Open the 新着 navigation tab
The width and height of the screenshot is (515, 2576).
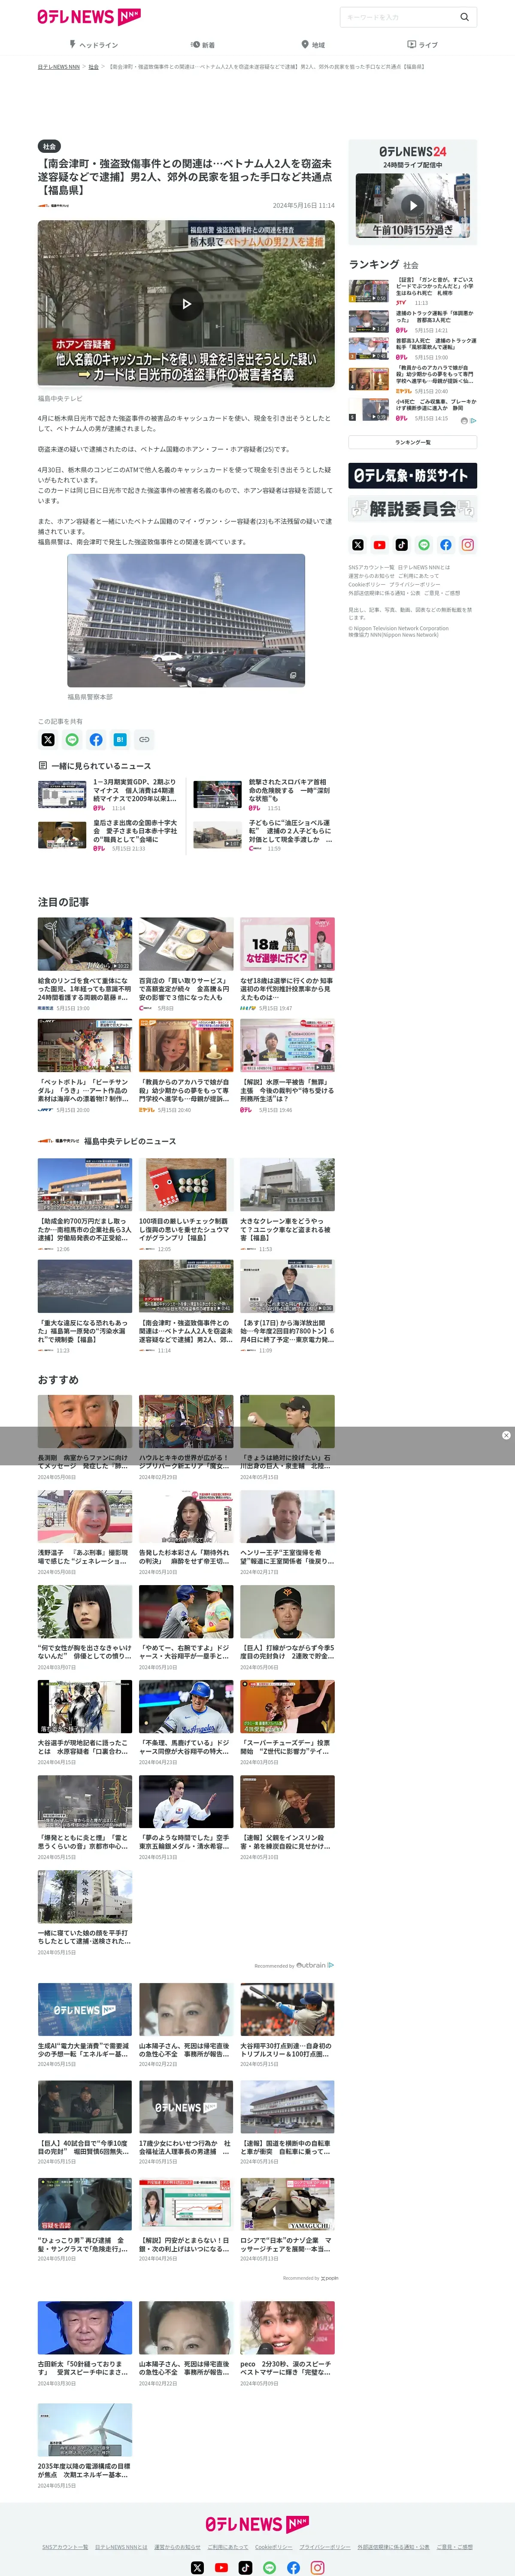click(x=203, y=45)
